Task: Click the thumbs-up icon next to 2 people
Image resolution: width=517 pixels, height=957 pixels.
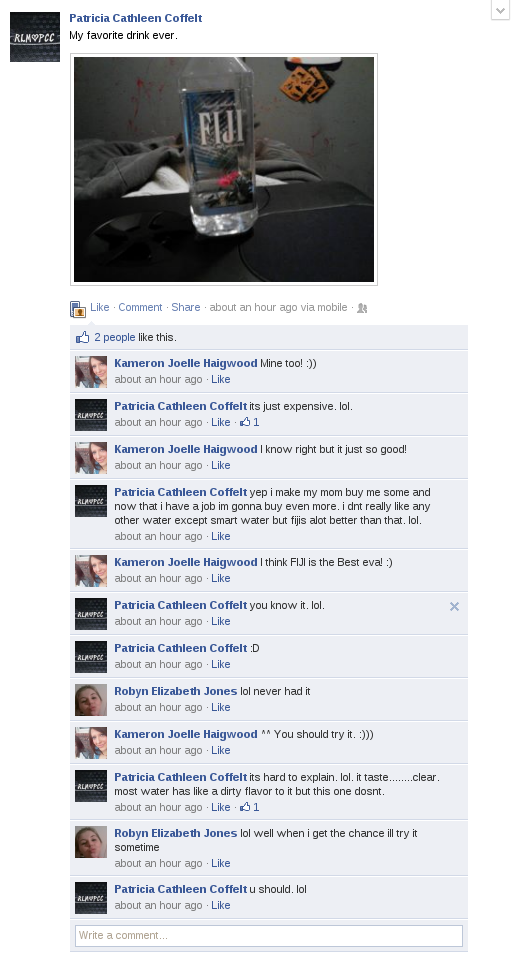Action: coord(82,337)
